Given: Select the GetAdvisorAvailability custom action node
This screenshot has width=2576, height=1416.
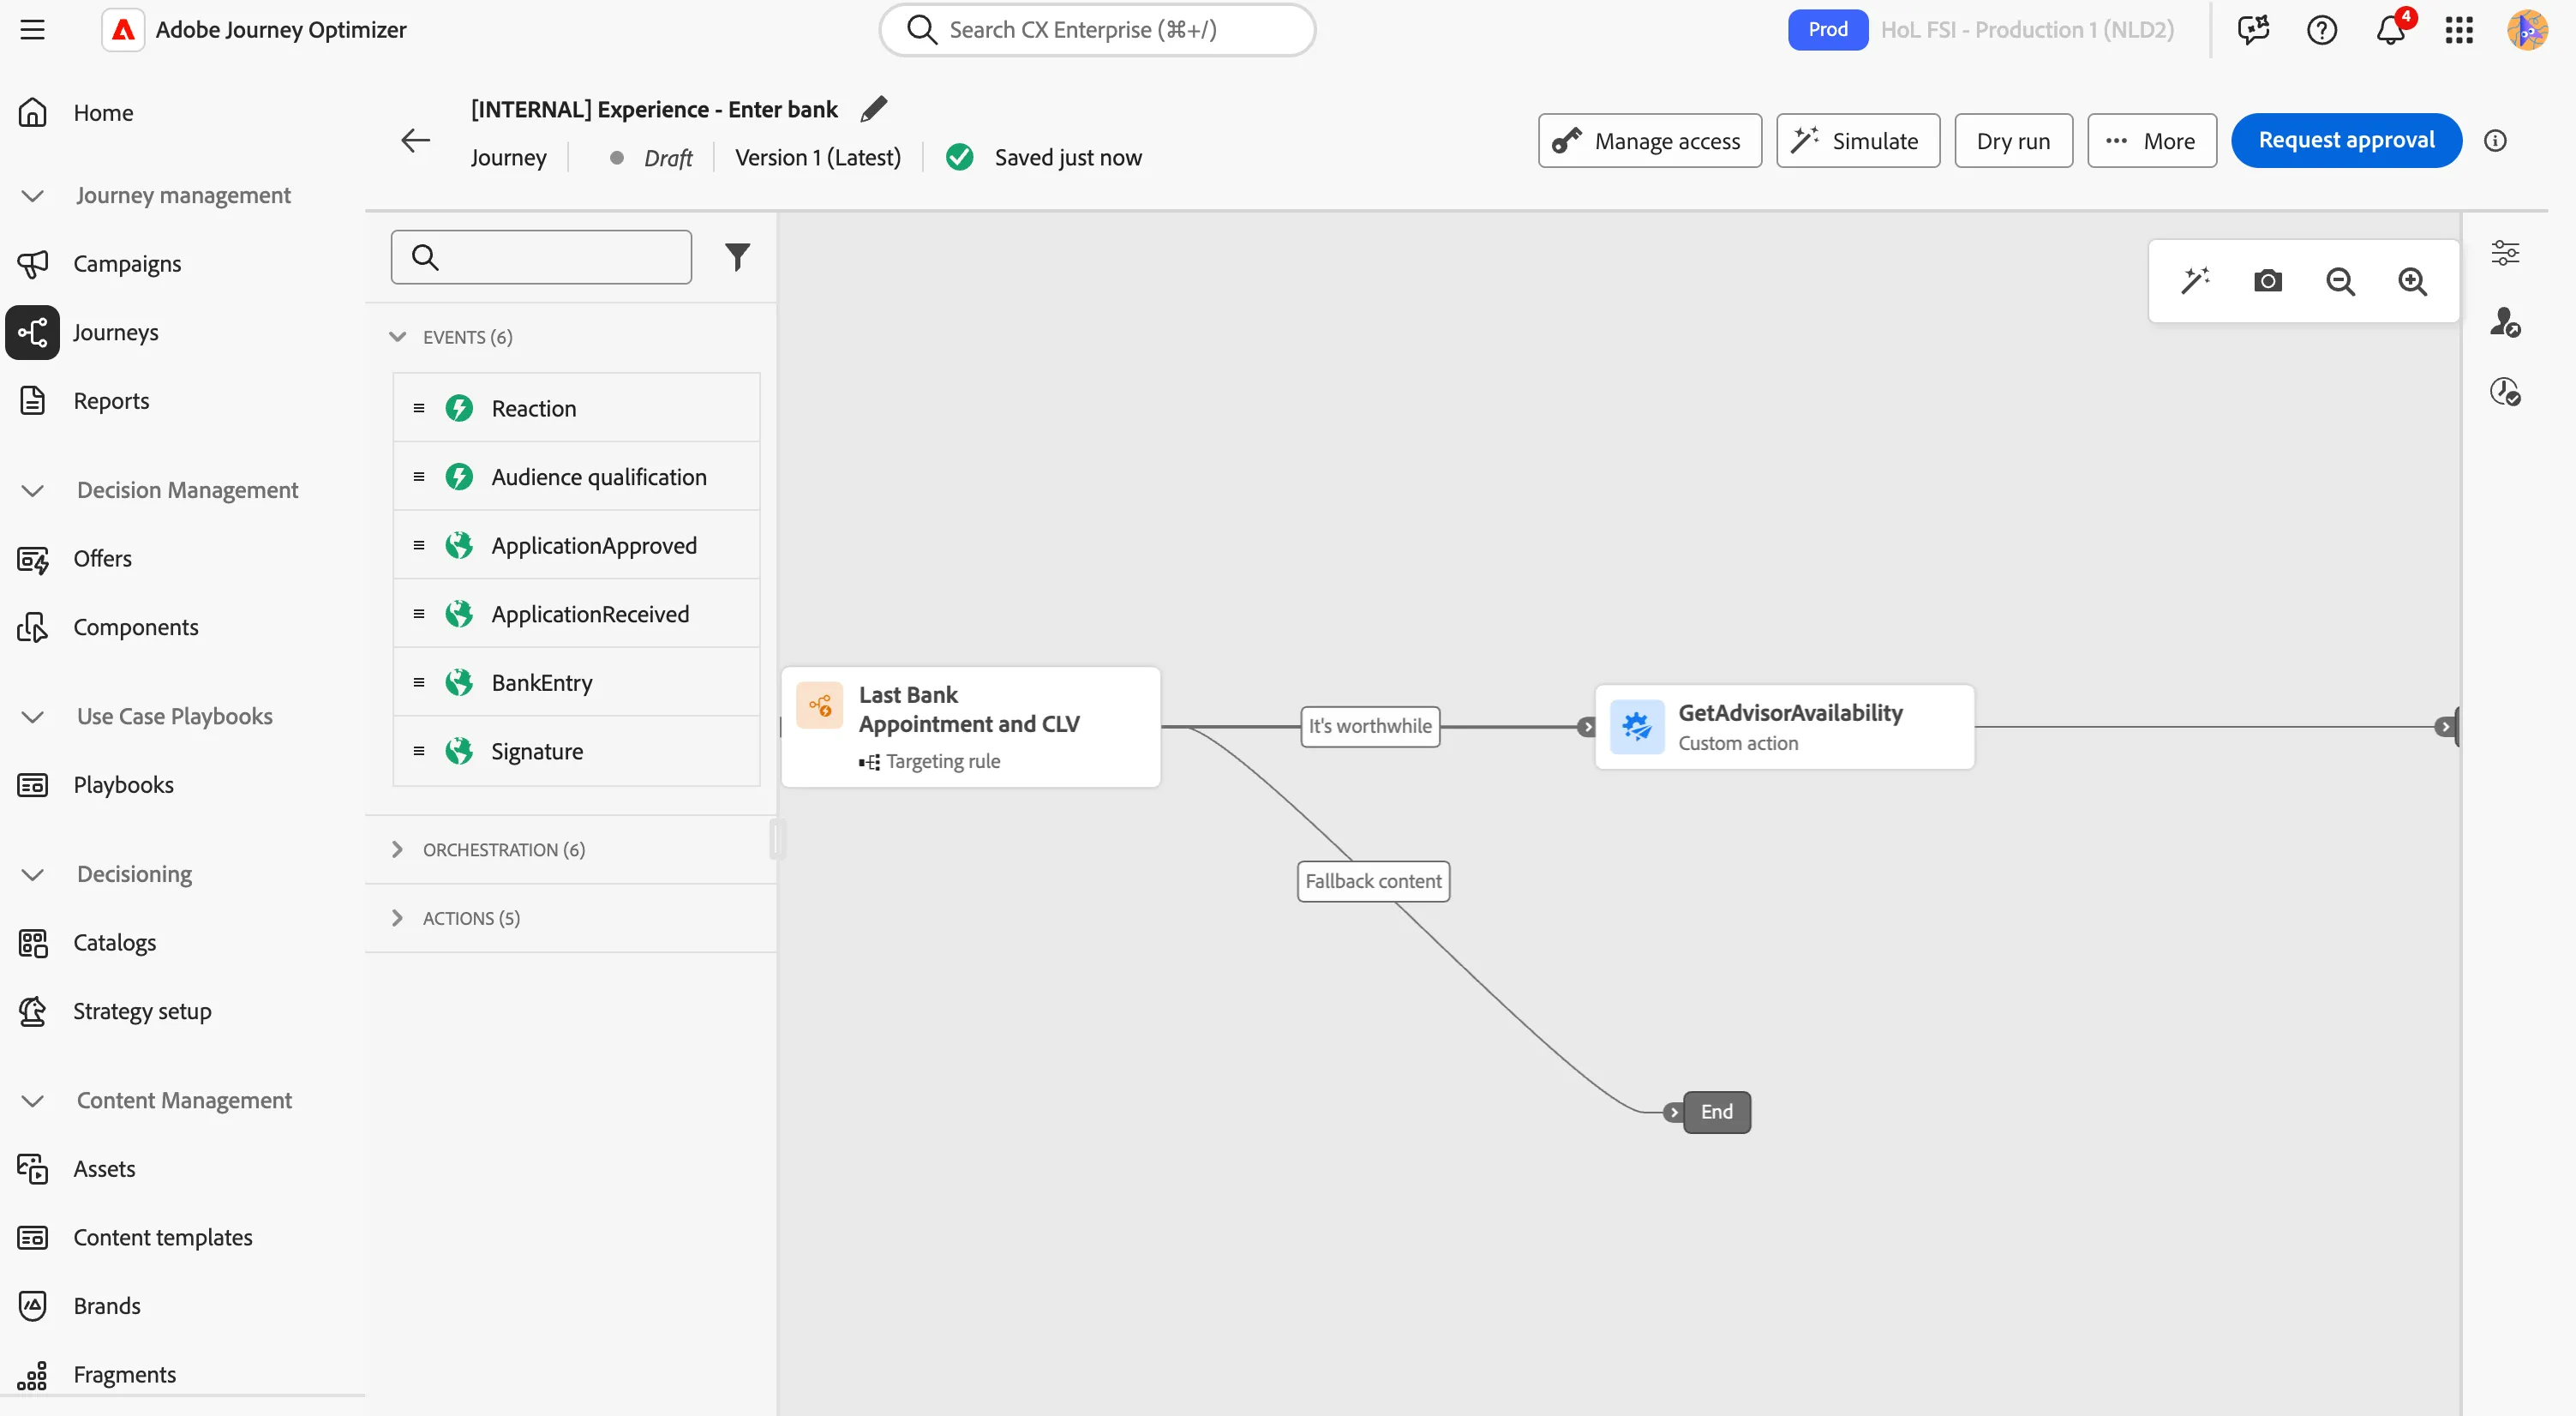Looking at the screenshot, I should point(1784,727).
